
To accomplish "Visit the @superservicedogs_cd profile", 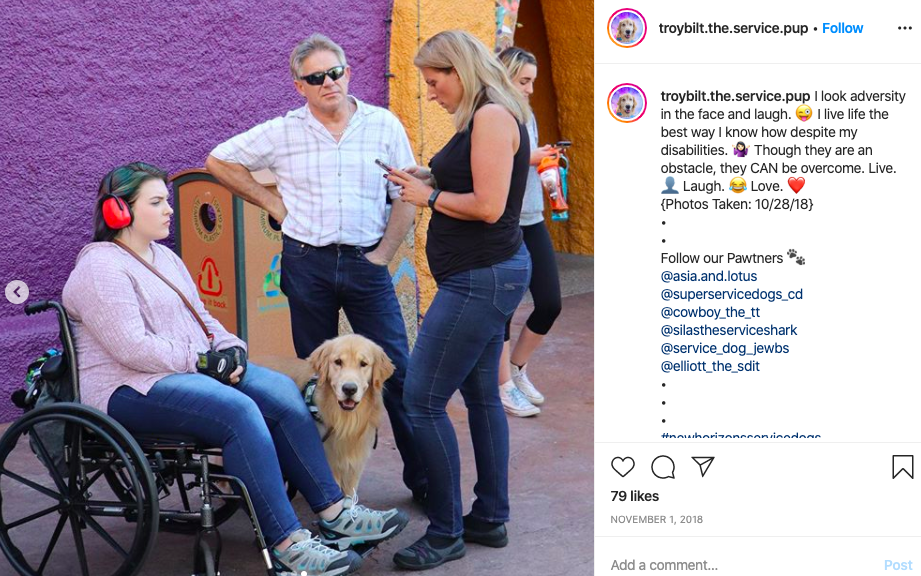I will (731, 294).
